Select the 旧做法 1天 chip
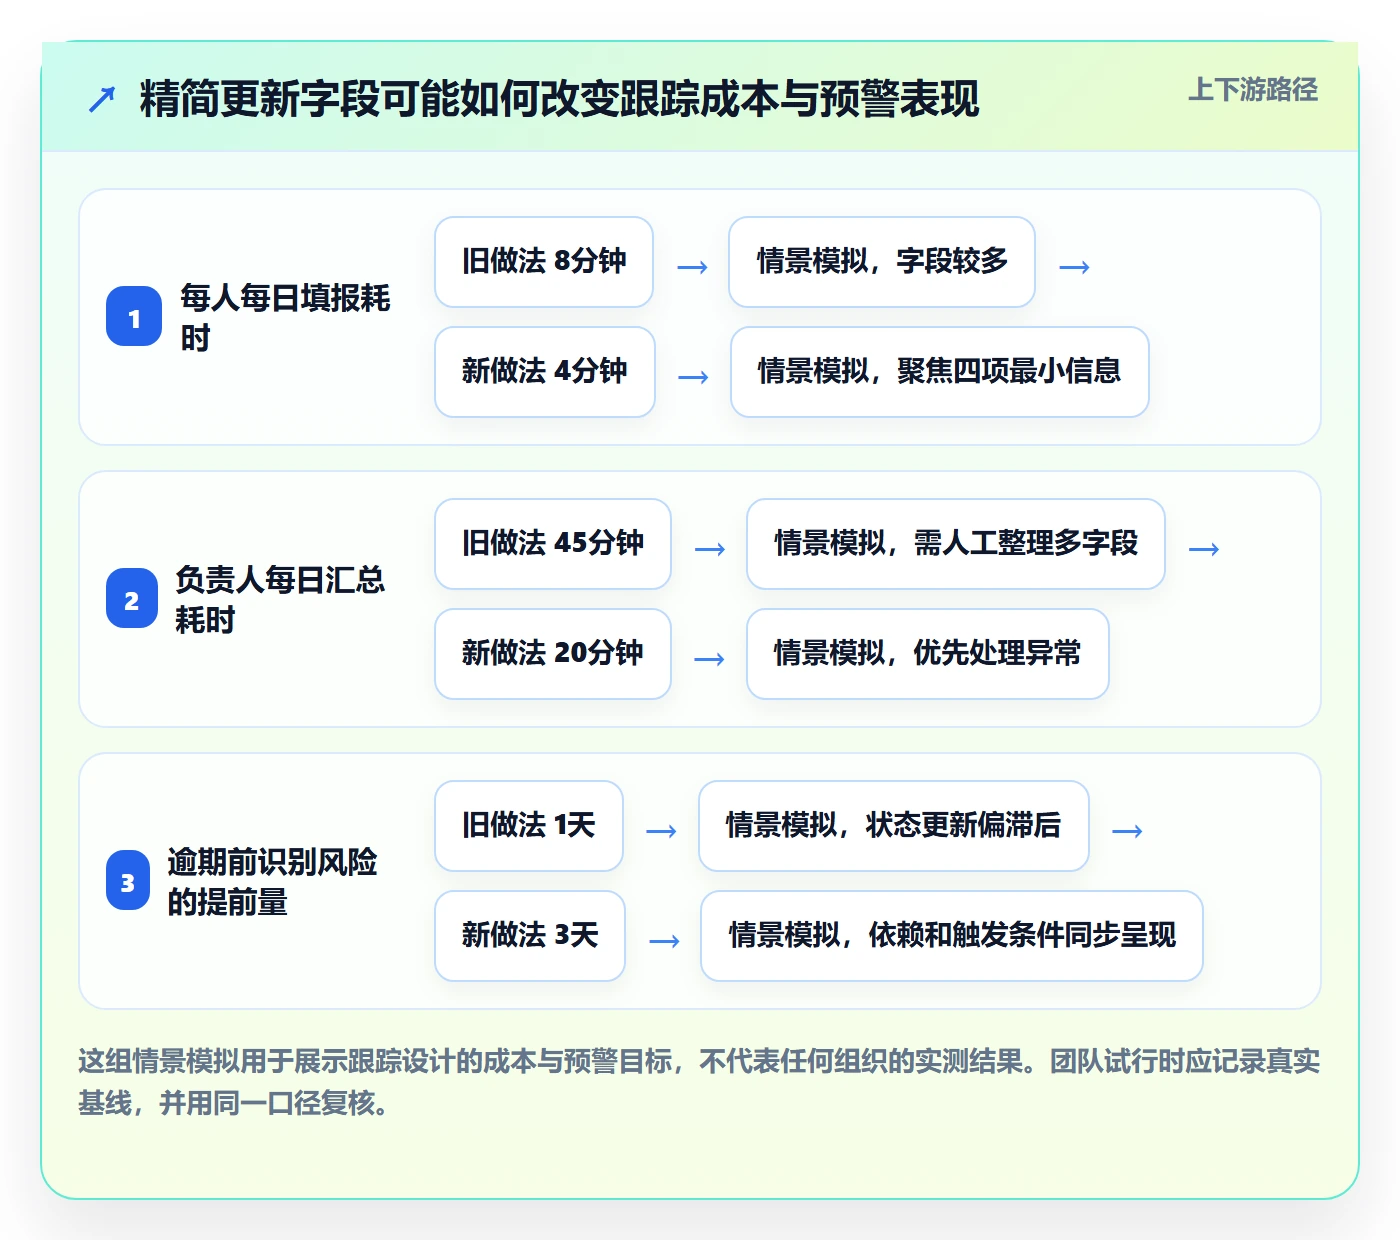 tap(529, 826)
